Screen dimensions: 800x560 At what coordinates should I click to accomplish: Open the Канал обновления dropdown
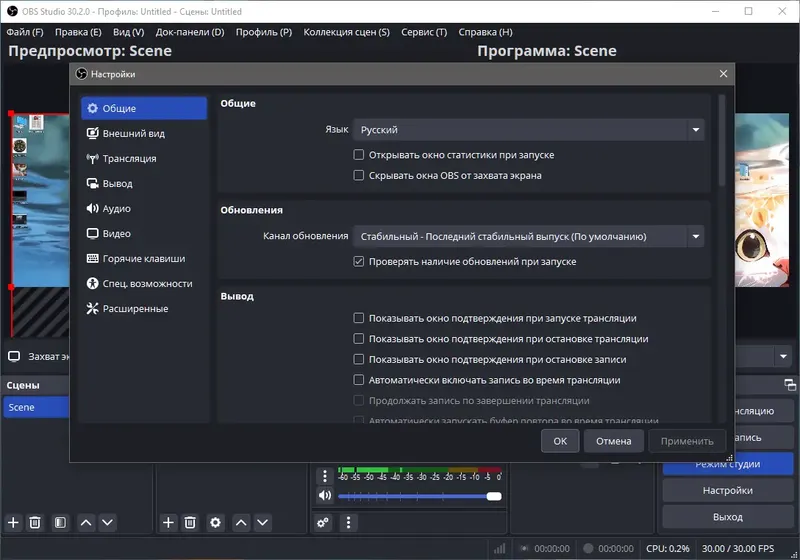coord(529,236)
